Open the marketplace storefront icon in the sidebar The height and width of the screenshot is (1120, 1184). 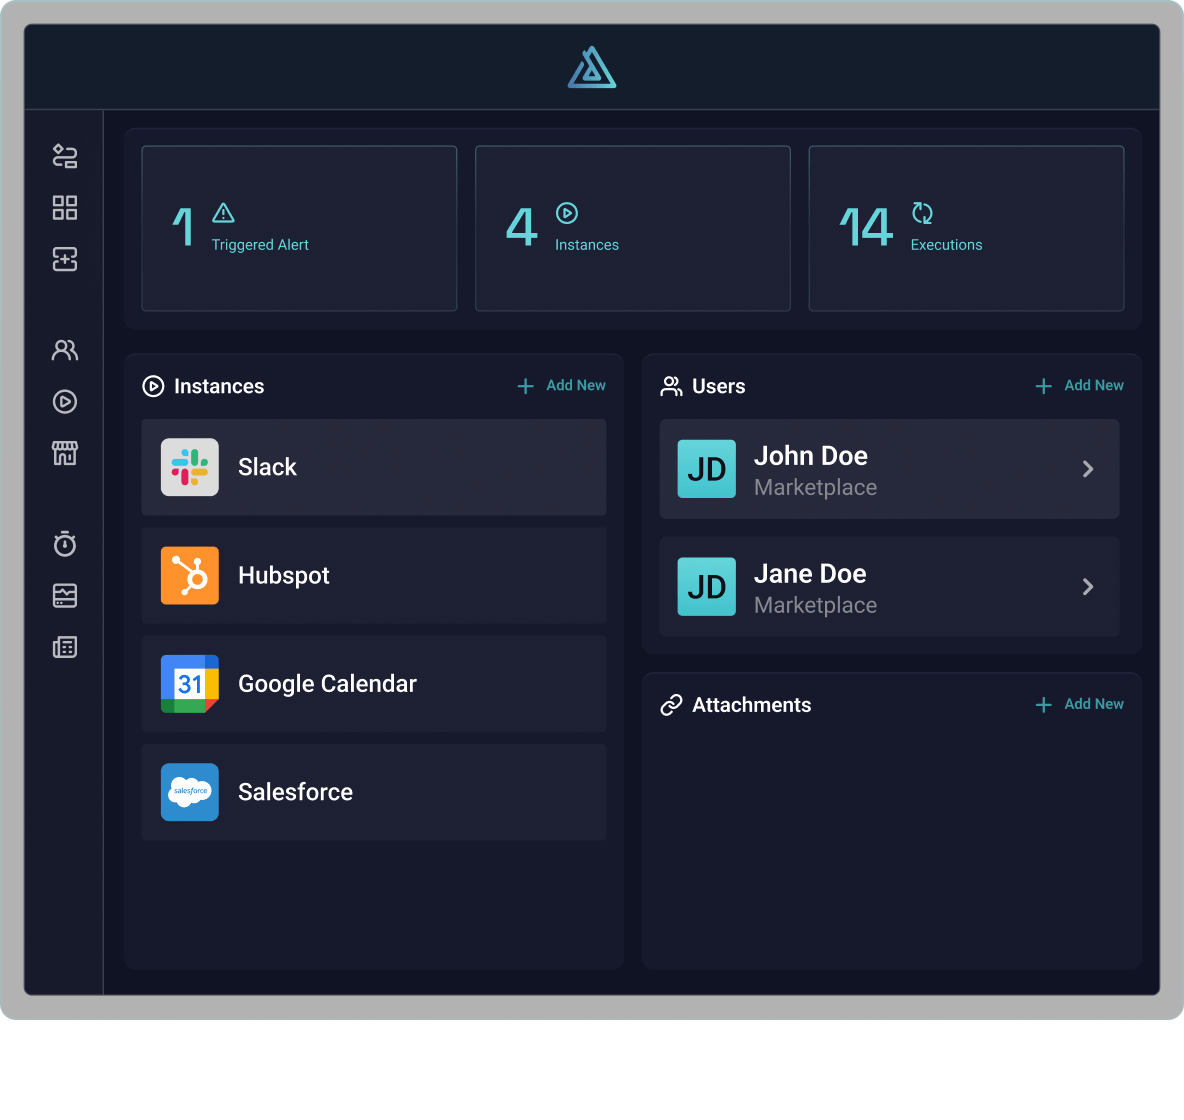(x=65, y=453)
